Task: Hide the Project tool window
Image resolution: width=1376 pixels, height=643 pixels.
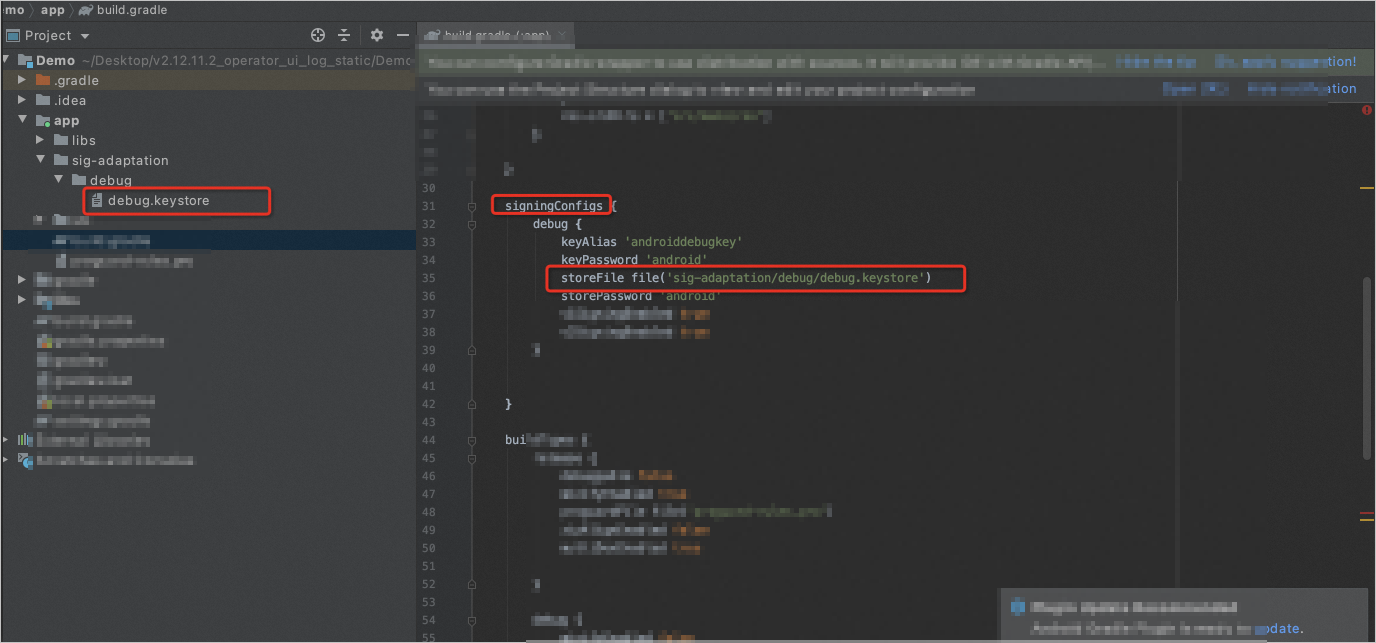Action: (403, 35)
